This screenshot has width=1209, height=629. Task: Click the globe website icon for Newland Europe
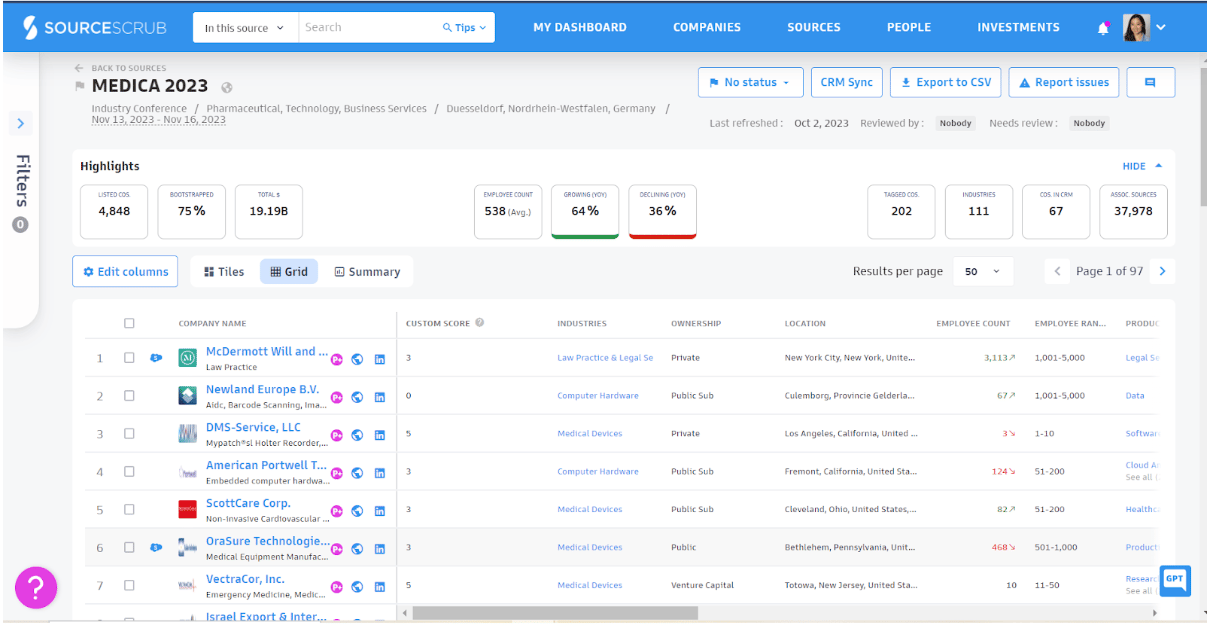[x=358, y=396]
